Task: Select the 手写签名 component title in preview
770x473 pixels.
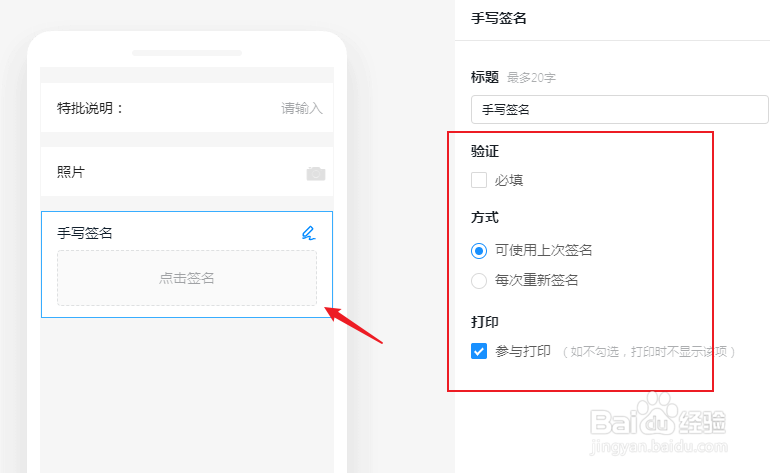Action: pos(85,233)
